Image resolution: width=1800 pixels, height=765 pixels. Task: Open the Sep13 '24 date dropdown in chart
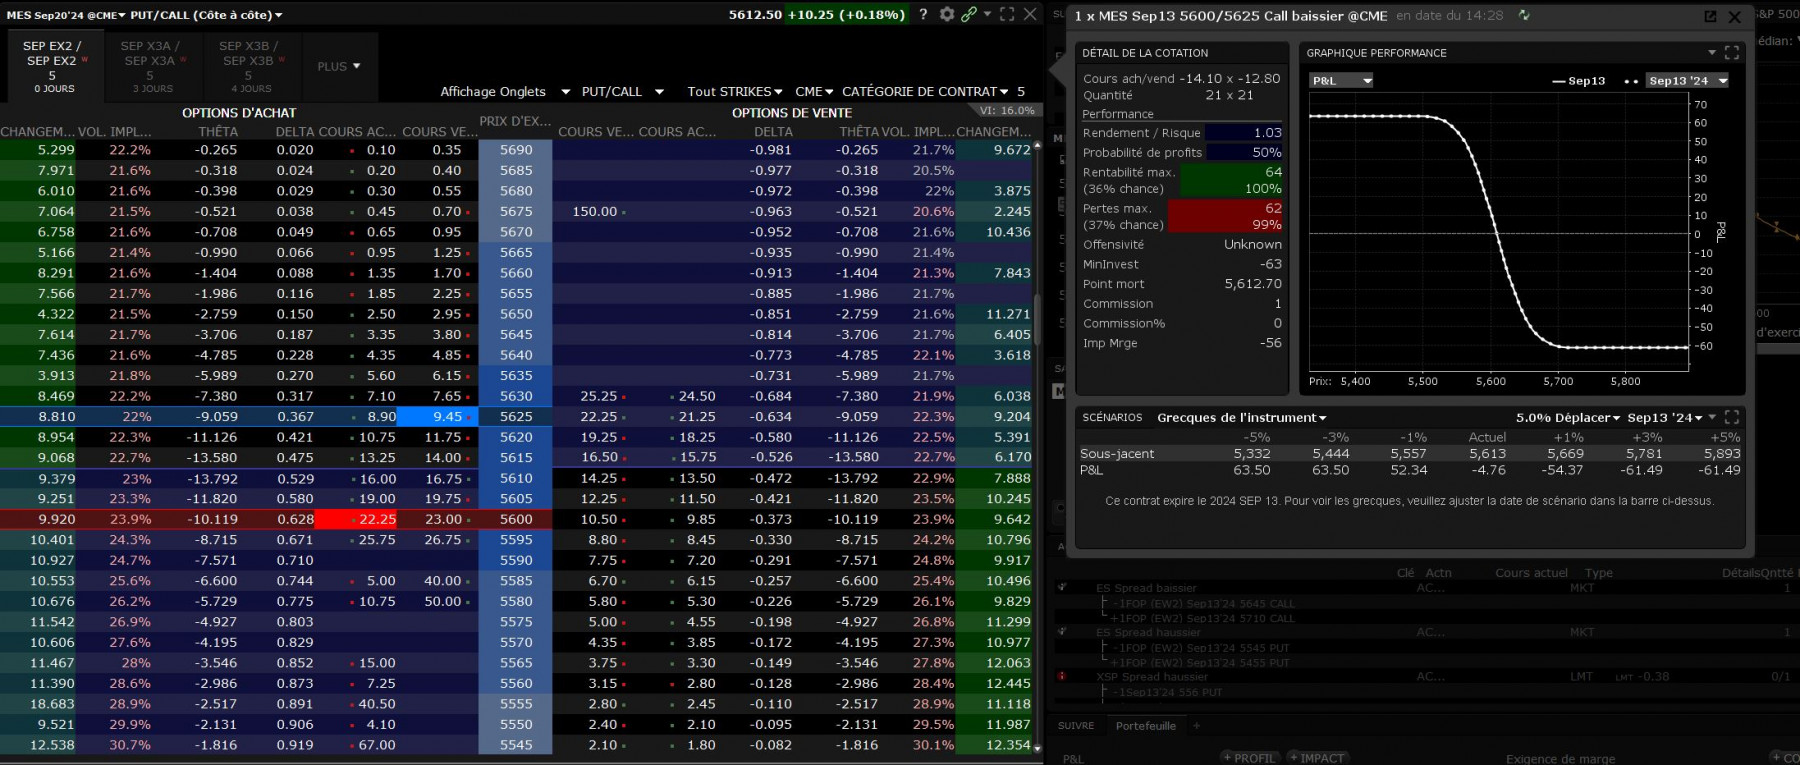tap(1688, 80)
